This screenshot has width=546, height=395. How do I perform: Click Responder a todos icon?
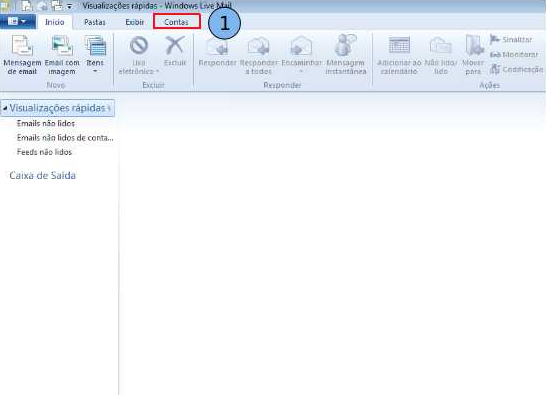tap(258, 46)
